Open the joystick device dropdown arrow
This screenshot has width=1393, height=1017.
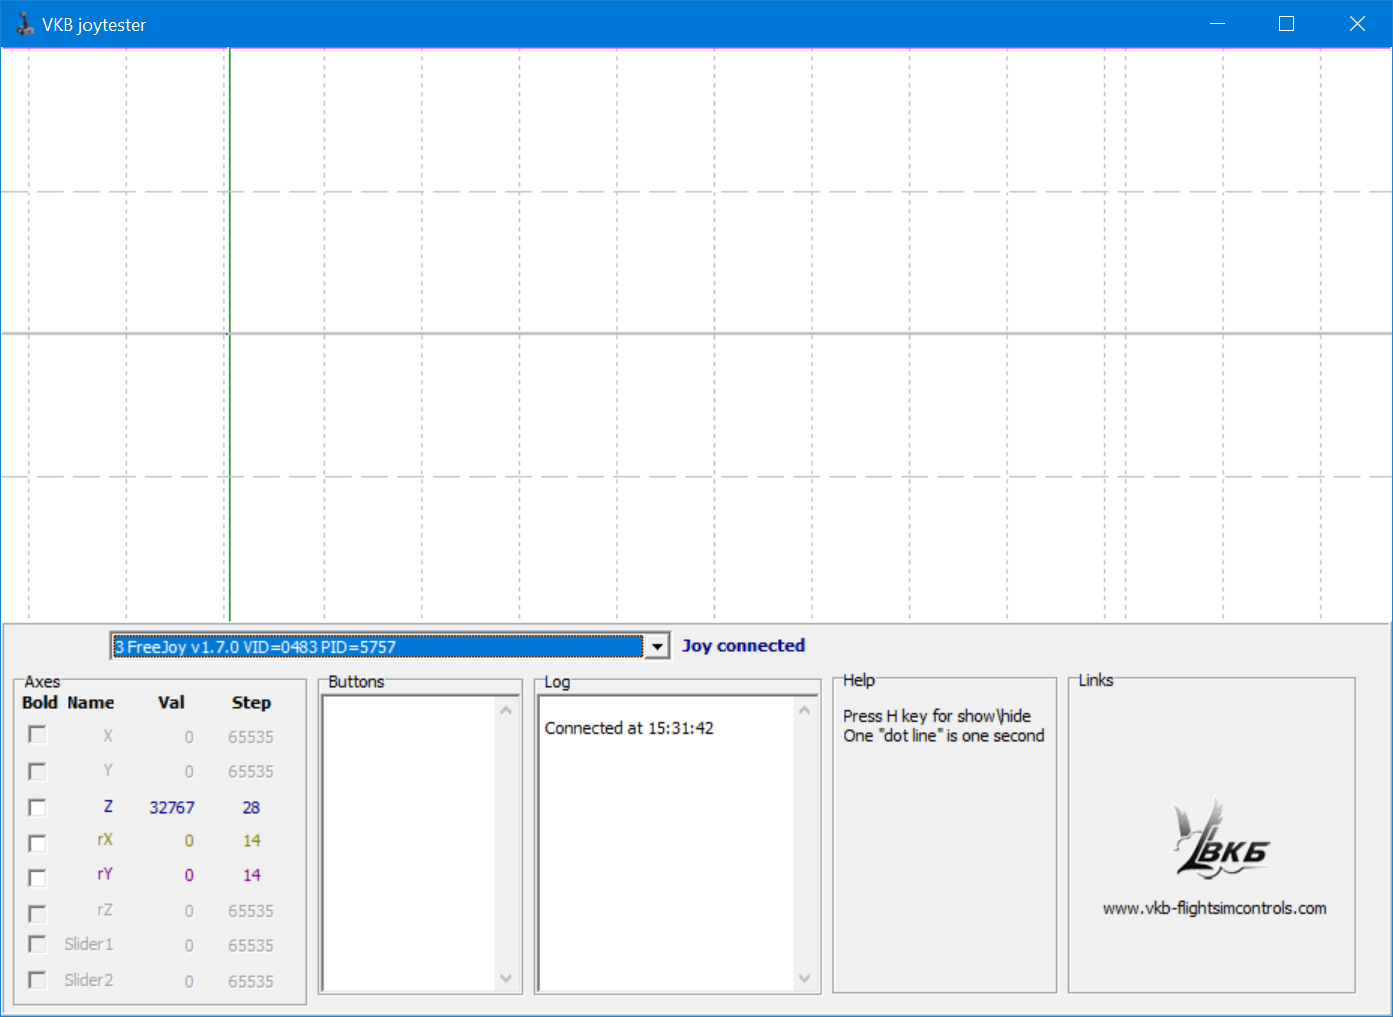click(657, 647)
